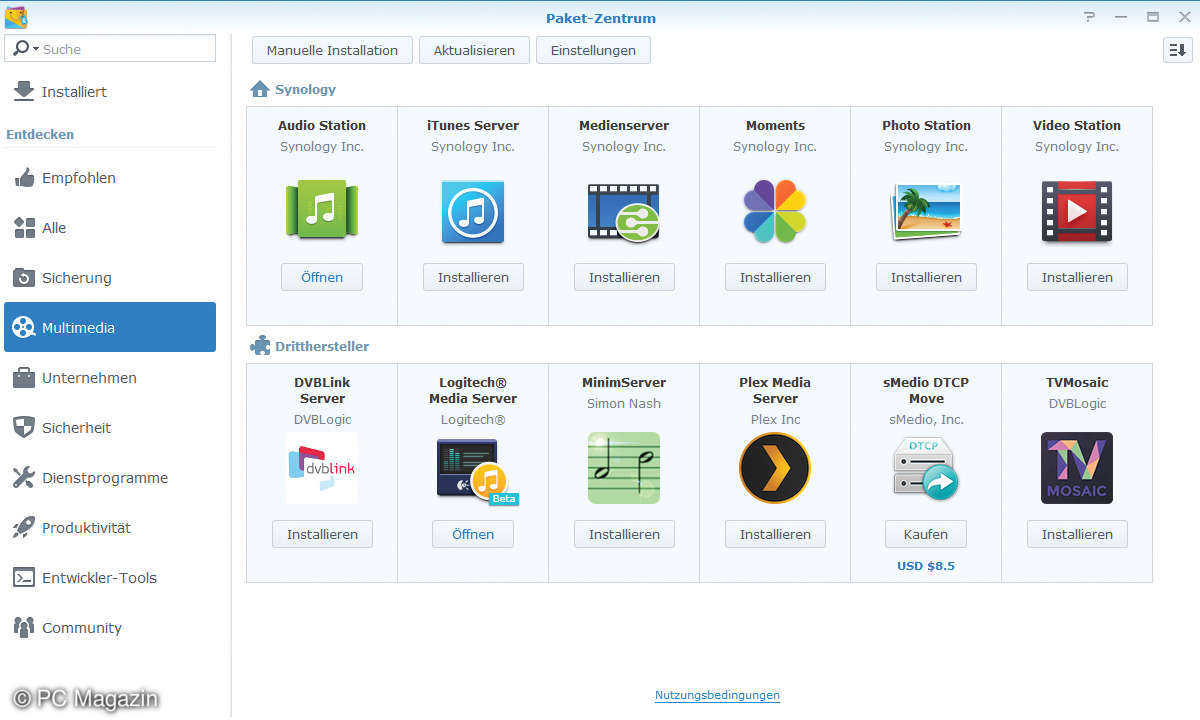Viewport: 1200px width, 720px height.
Task: Click the MinimServer music notes icon
Action: coord(624,468)
